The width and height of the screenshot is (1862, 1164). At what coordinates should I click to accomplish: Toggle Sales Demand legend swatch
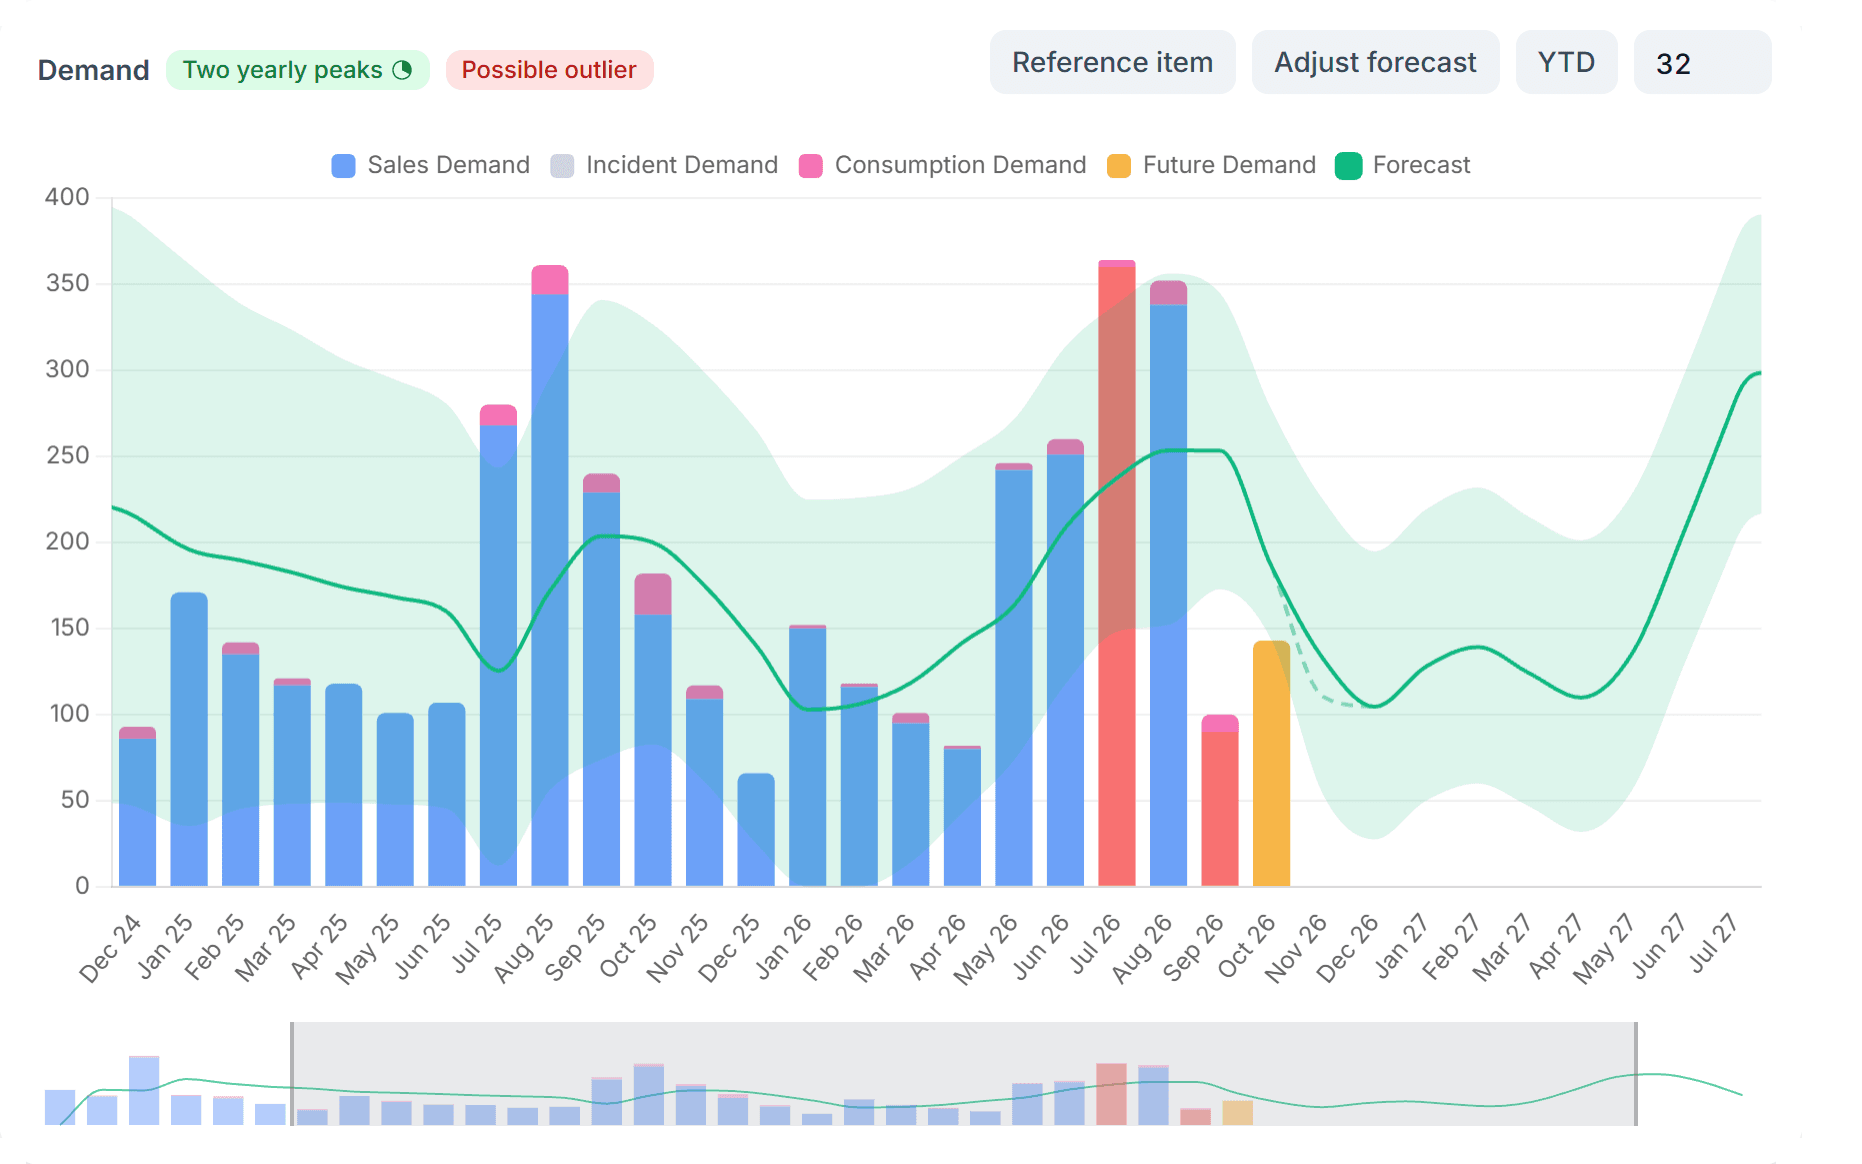point(343,166)
